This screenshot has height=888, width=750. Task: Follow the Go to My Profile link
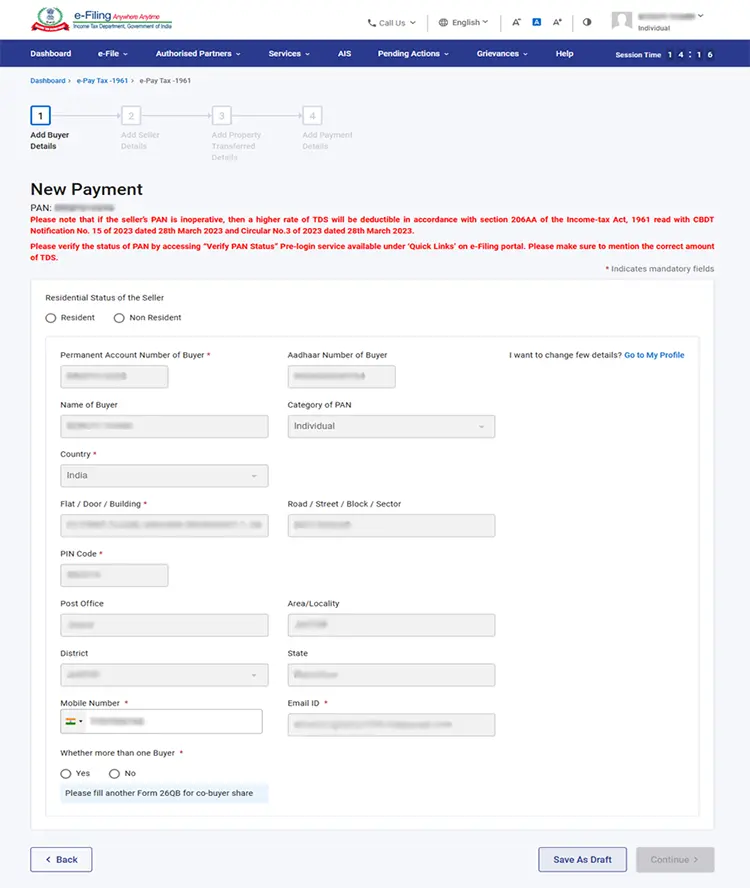pyautogui.click(x=654, y=355)
